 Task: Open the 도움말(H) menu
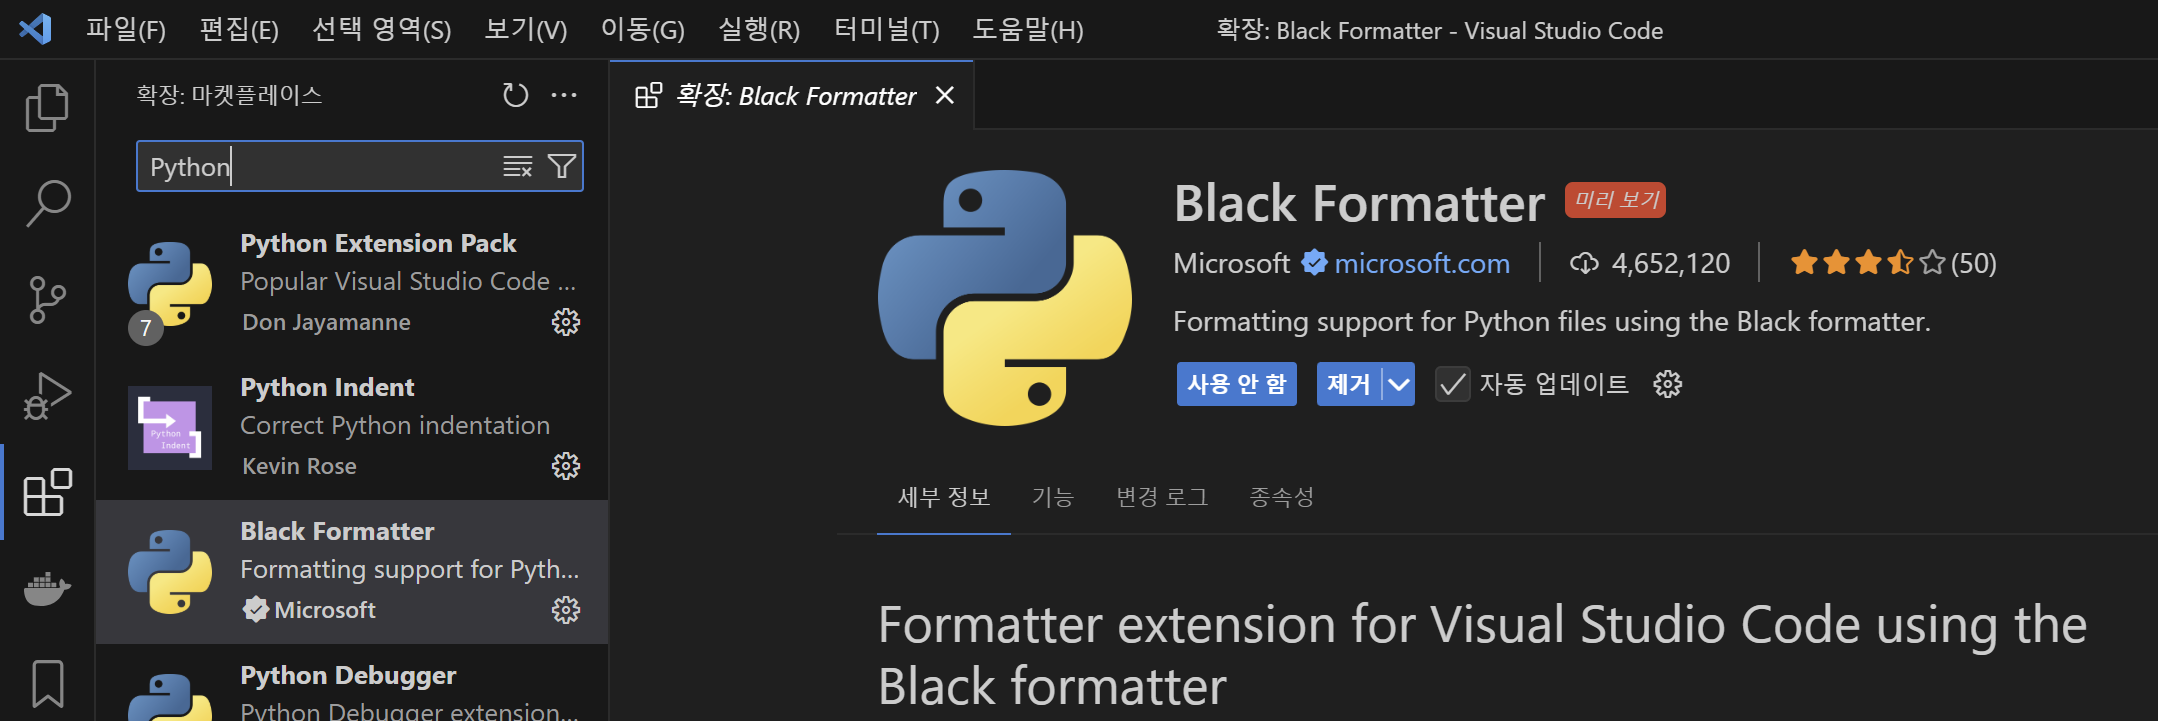1028,29
